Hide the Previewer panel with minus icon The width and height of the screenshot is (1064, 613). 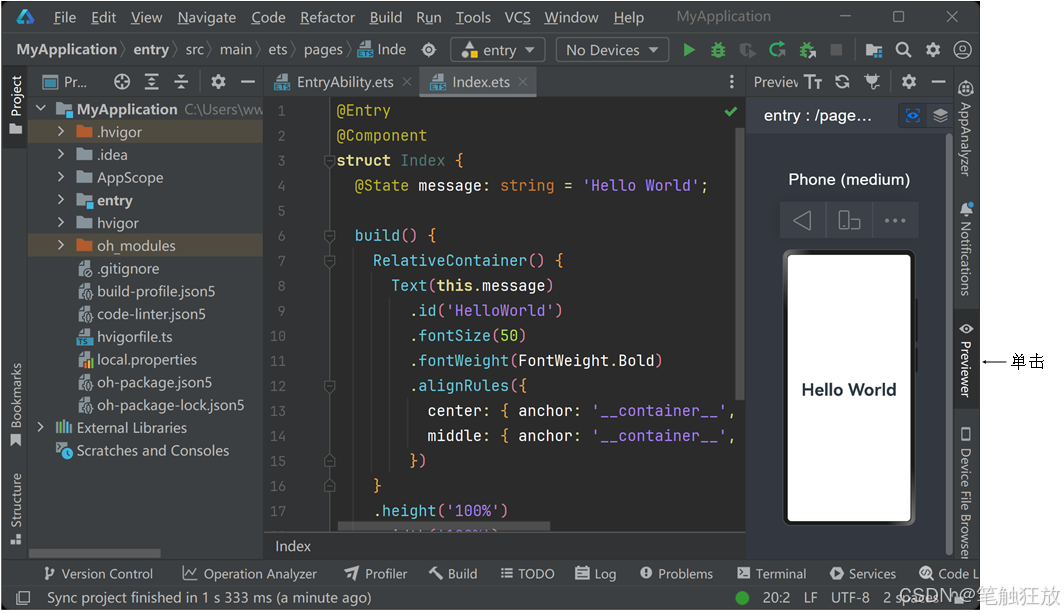point(938,82)
